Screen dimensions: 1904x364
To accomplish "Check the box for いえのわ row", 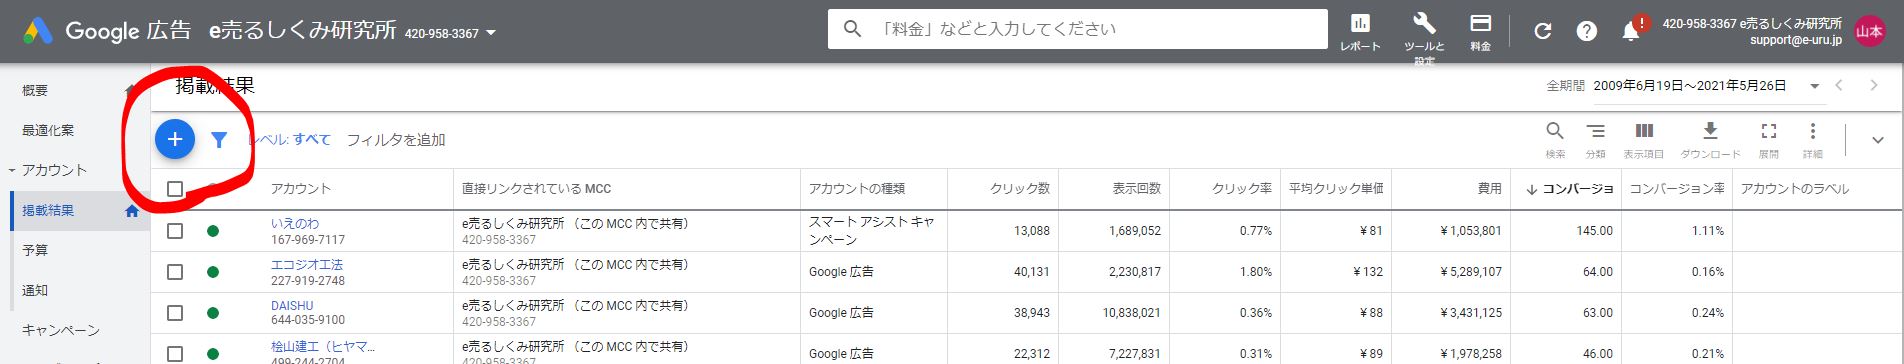I will click(175, 231).
